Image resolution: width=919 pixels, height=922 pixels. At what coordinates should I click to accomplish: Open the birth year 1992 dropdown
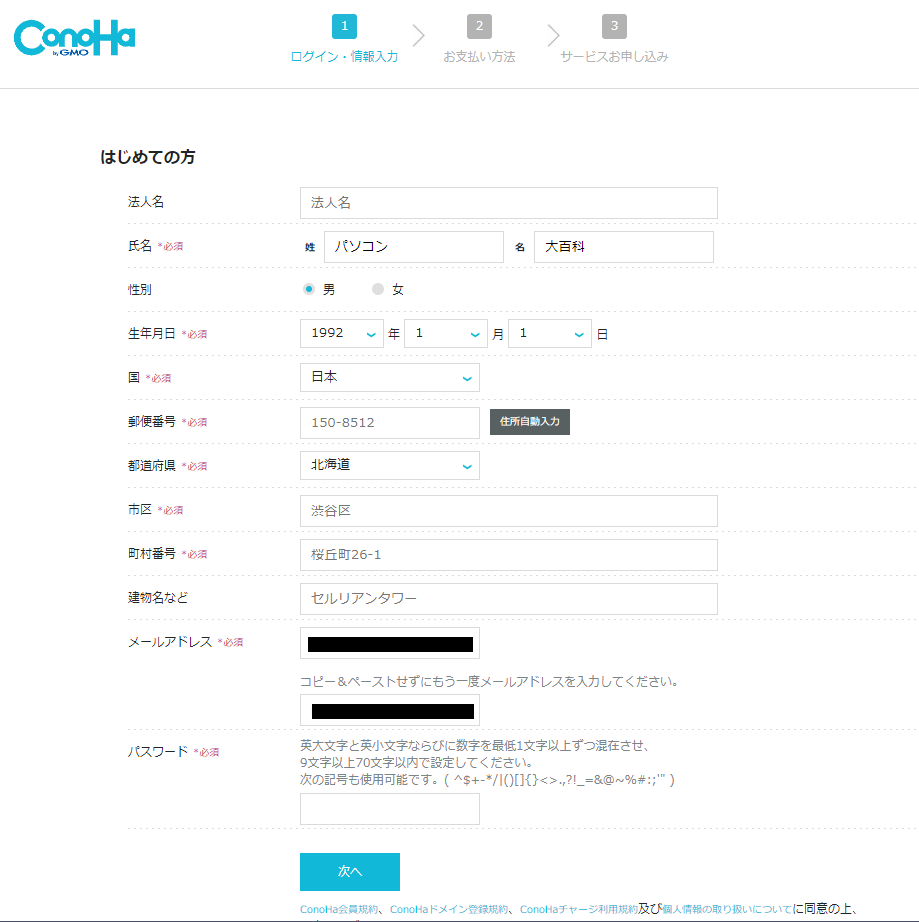(341, 334)
